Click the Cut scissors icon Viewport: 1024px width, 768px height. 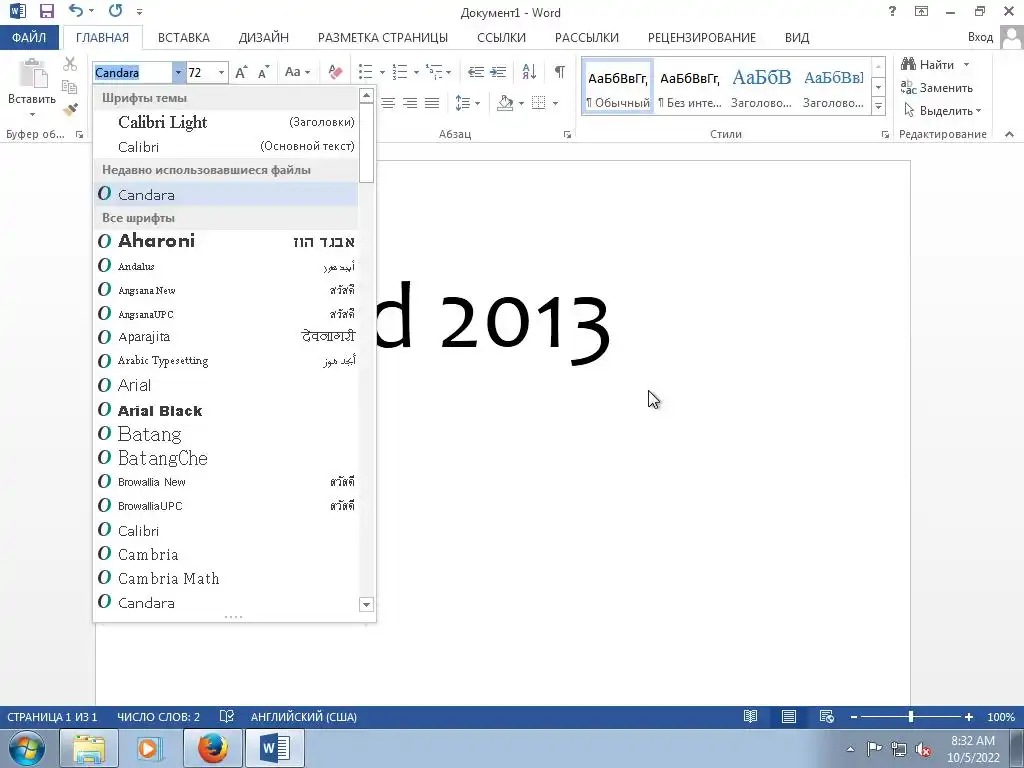[70, 64]
